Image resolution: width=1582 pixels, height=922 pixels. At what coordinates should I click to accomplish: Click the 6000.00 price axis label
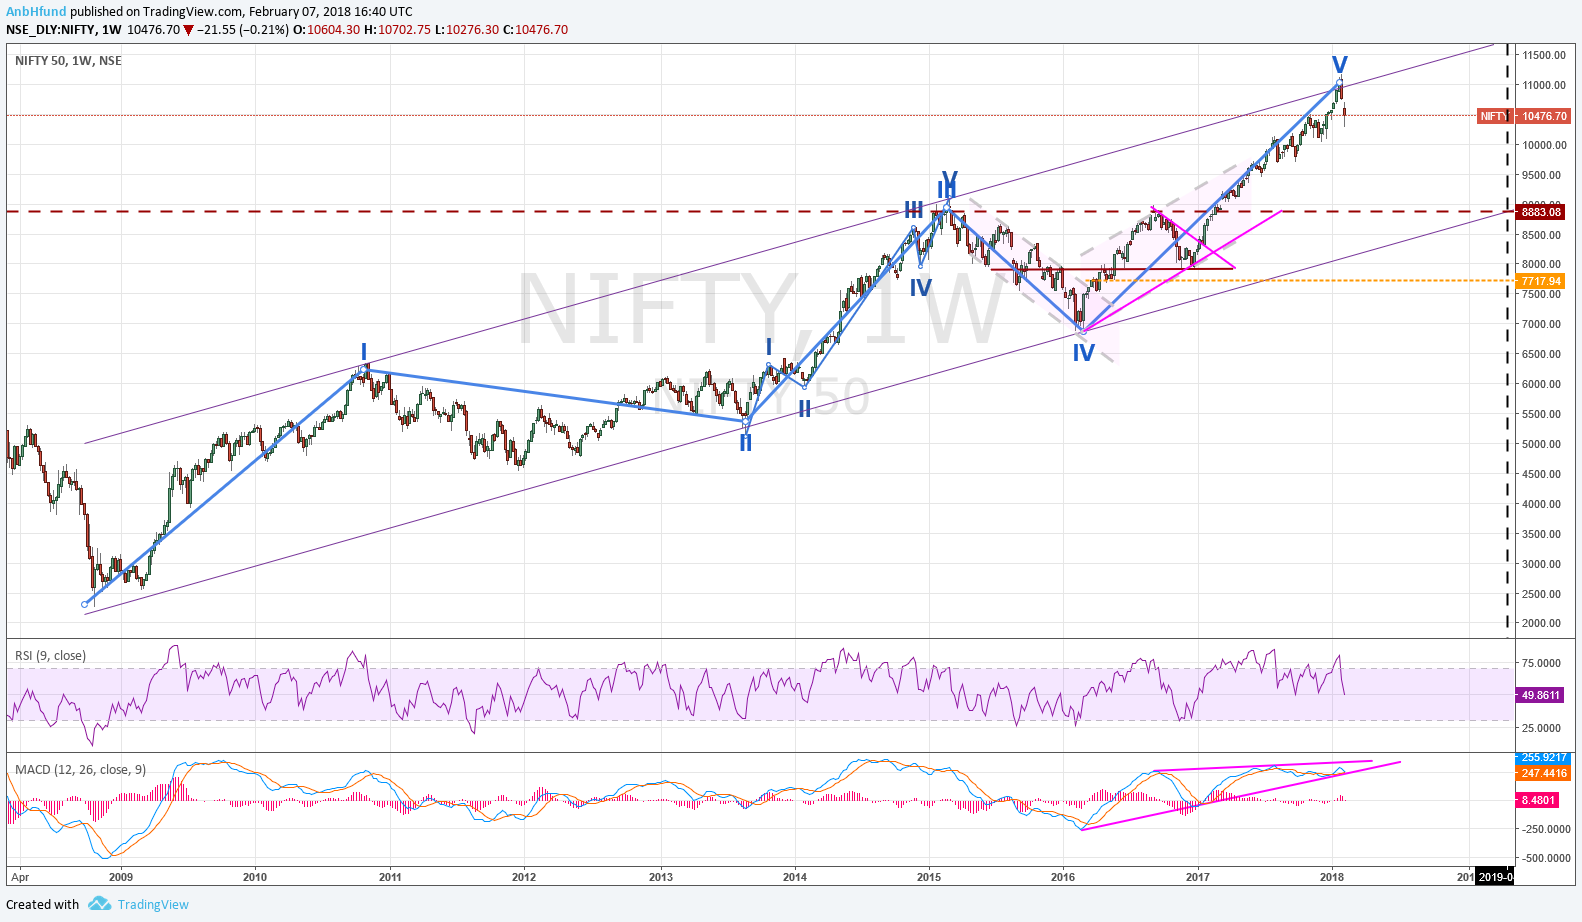pyautogui.click(x=1541, y=384)
